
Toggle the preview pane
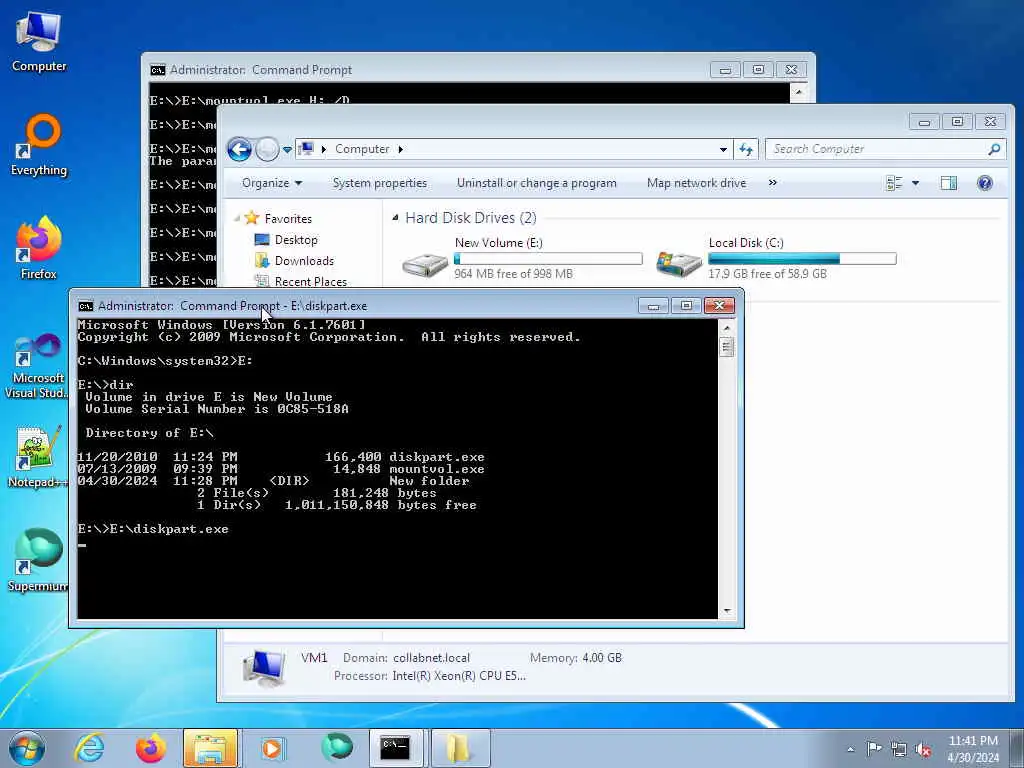[x=948, y=184]
